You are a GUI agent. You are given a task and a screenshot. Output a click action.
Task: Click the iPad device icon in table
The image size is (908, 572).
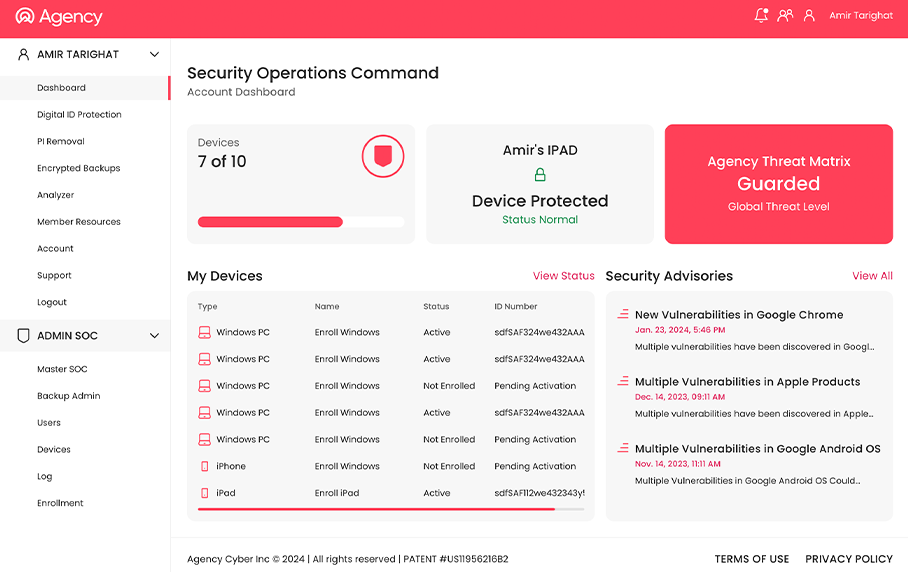(x=204, y=493)
